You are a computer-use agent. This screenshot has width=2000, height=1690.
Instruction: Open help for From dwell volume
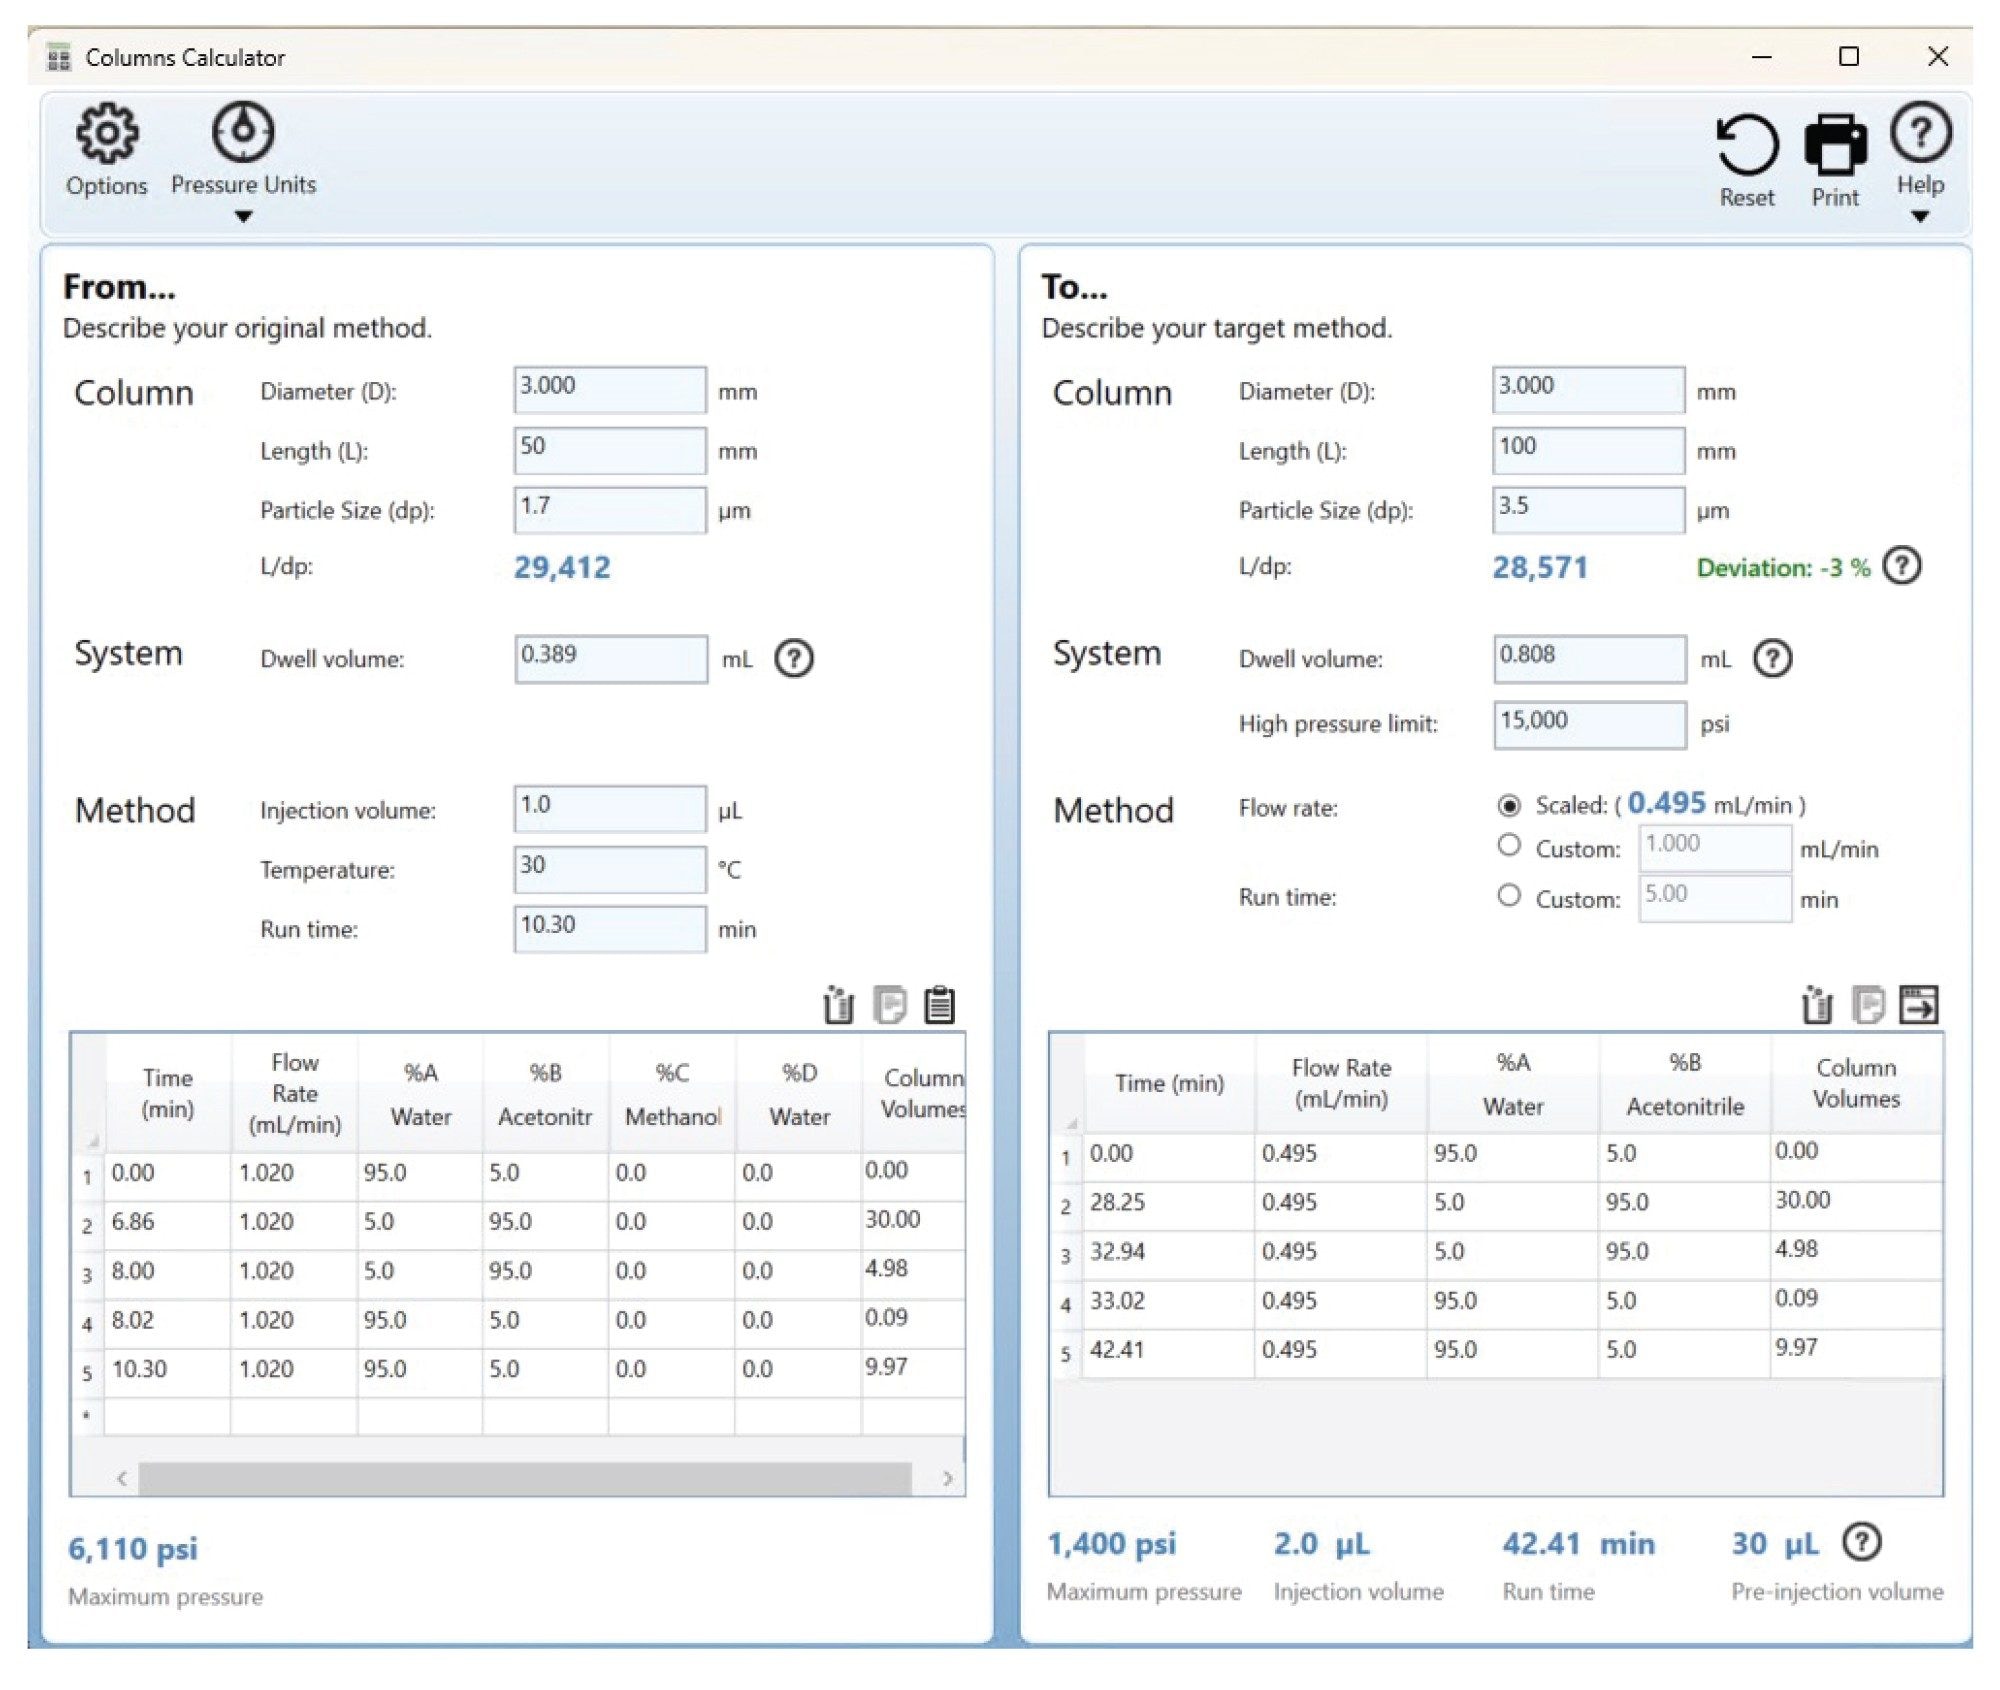tap(794, 659)
